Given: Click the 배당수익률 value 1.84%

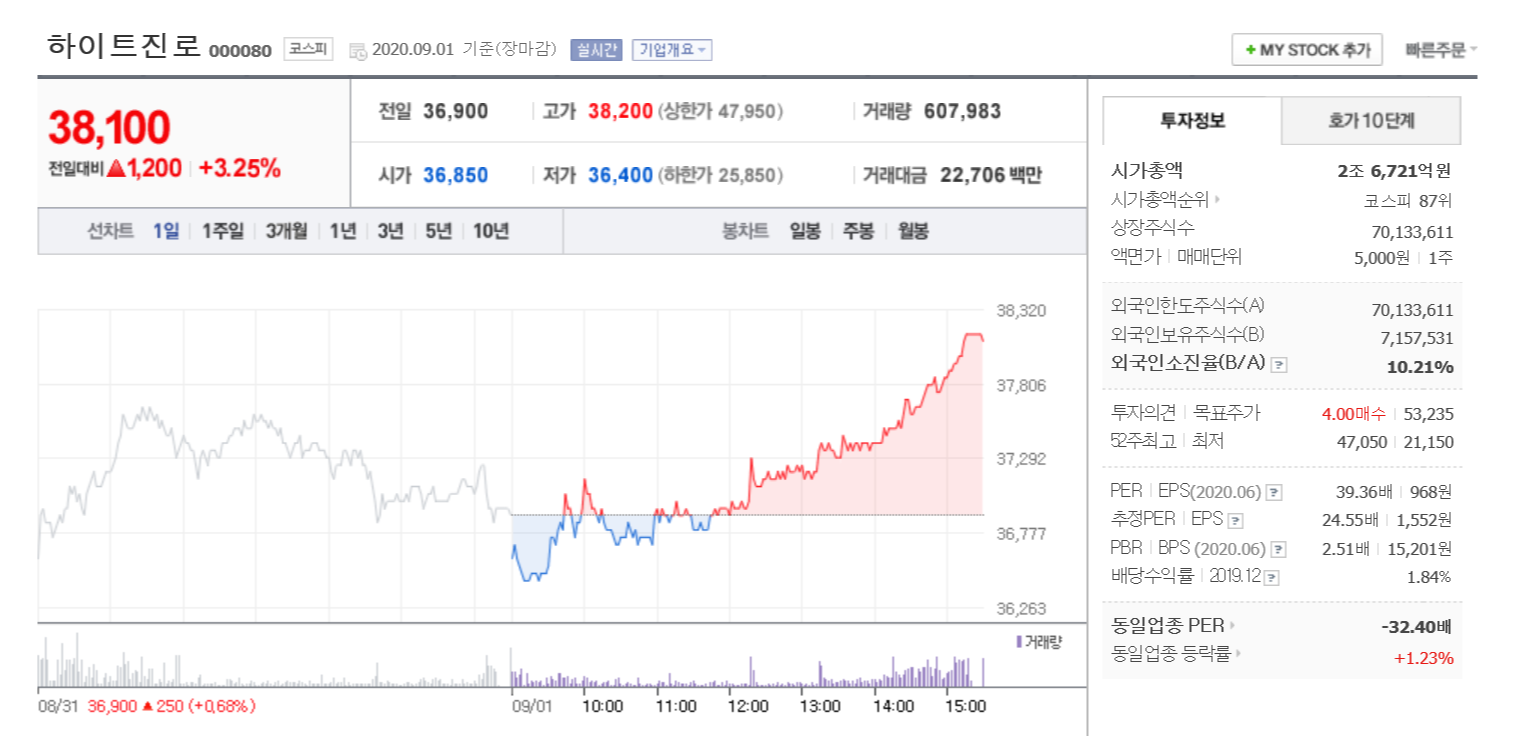Looking at the screenshot, I should pyautogui.click(x=1430, y=577).
